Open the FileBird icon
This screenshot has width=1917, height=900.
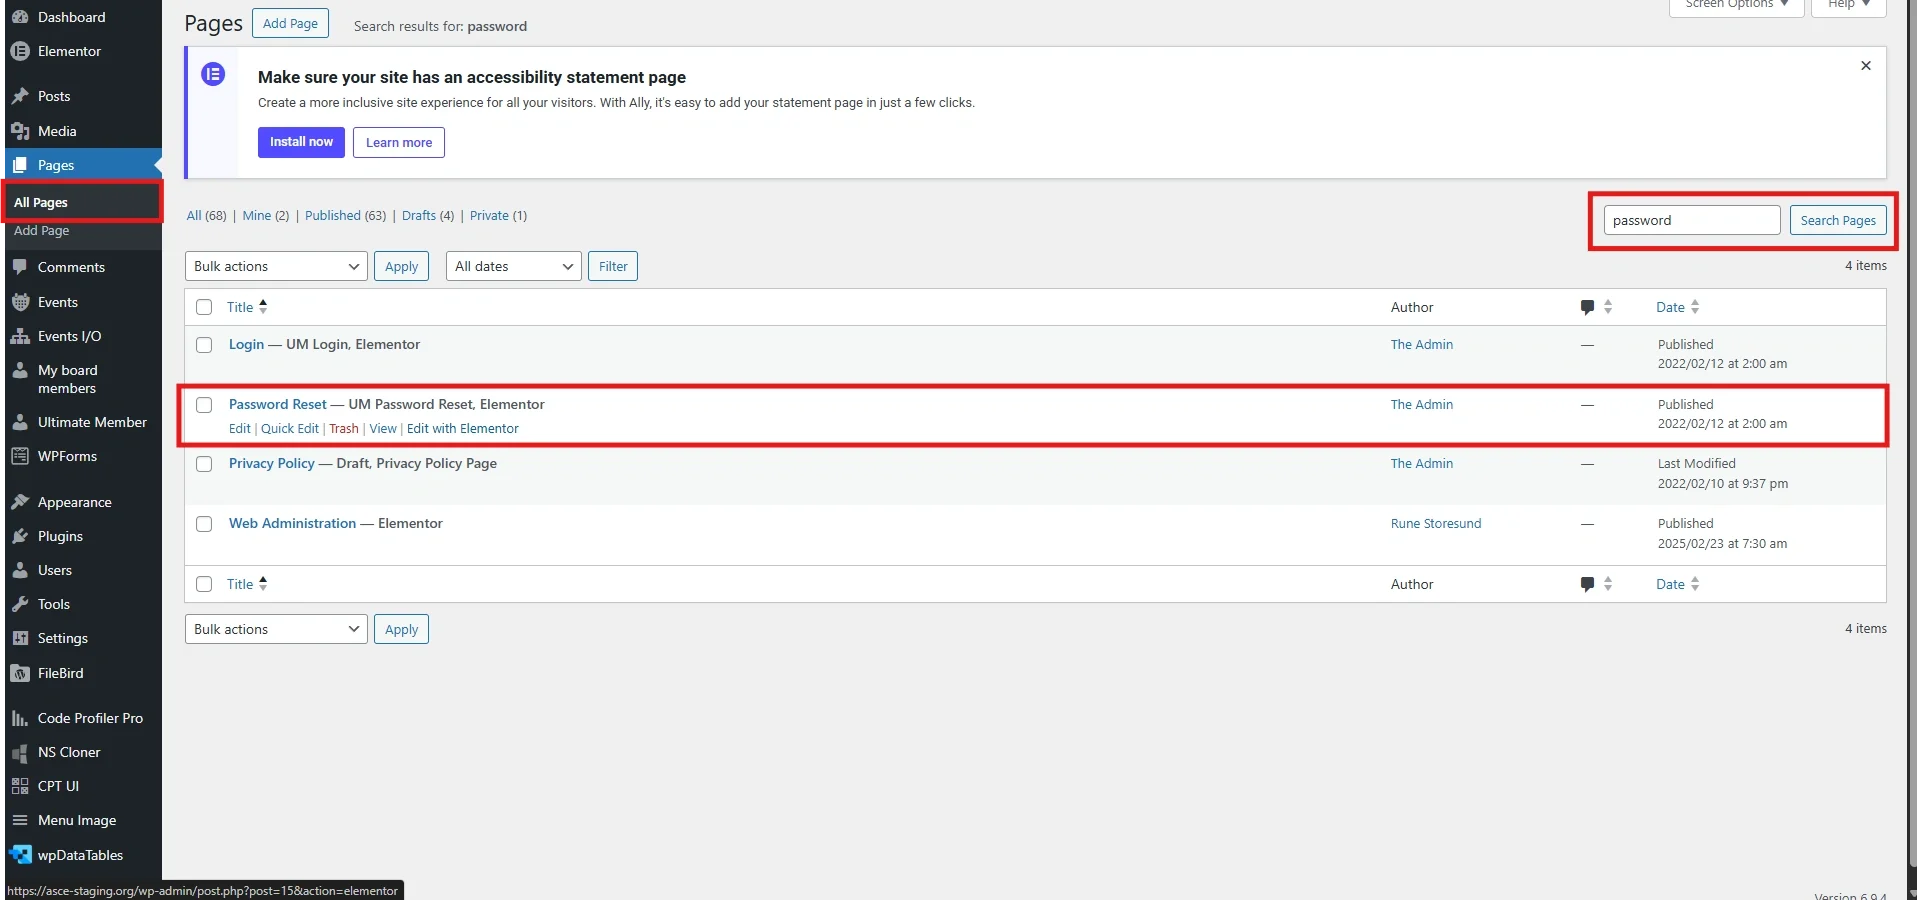click(x=20, y=673)
